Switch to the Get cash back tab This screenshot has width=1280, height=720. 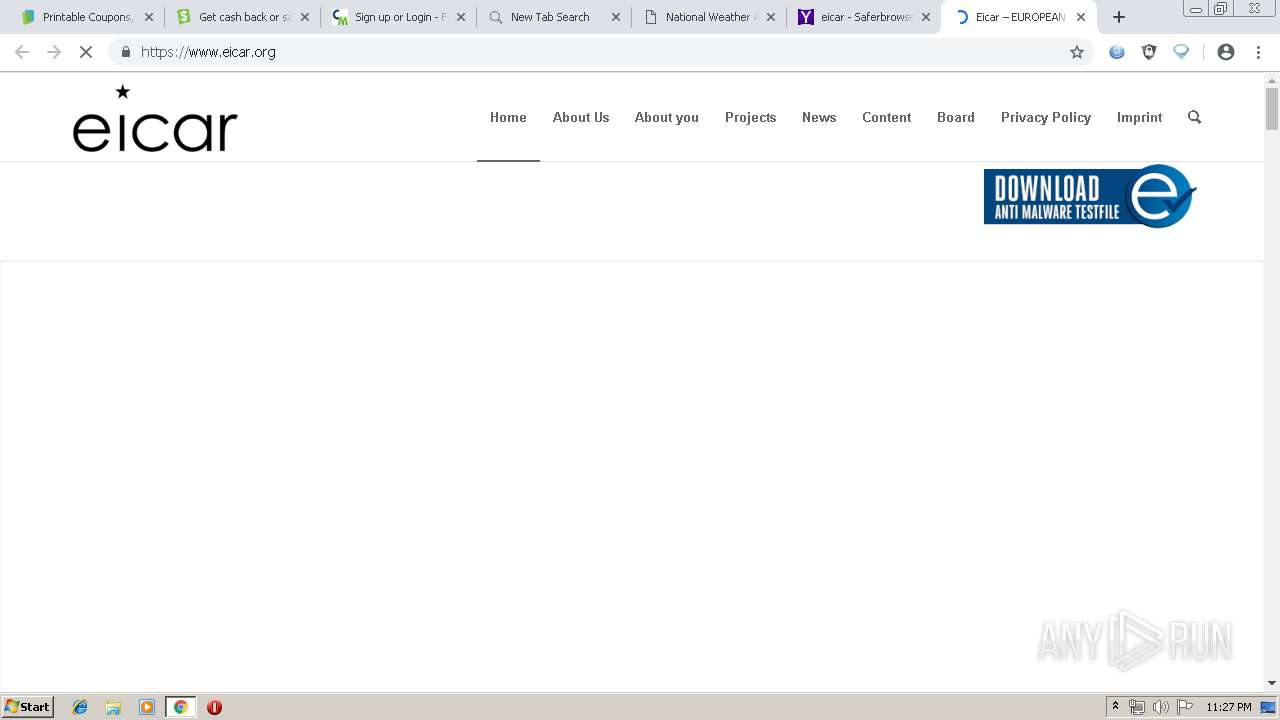click(x=245, y=17)
